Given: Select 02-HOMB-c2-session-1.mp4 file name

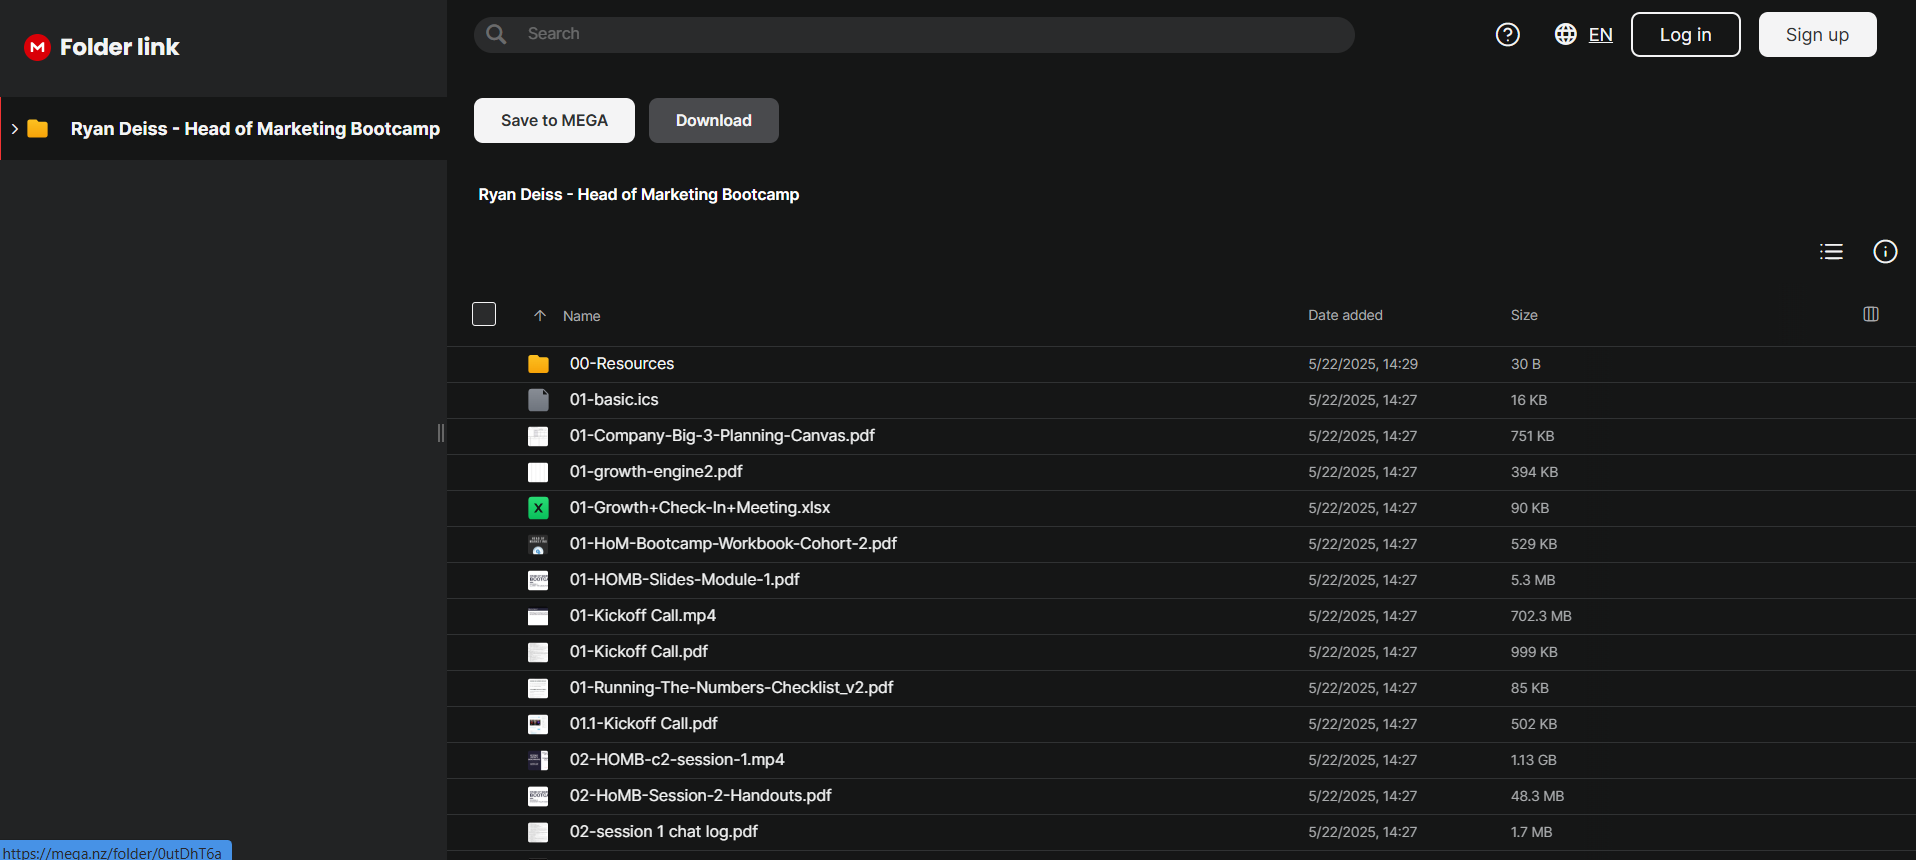Looking at the screenshot, I should pos(677,760).
